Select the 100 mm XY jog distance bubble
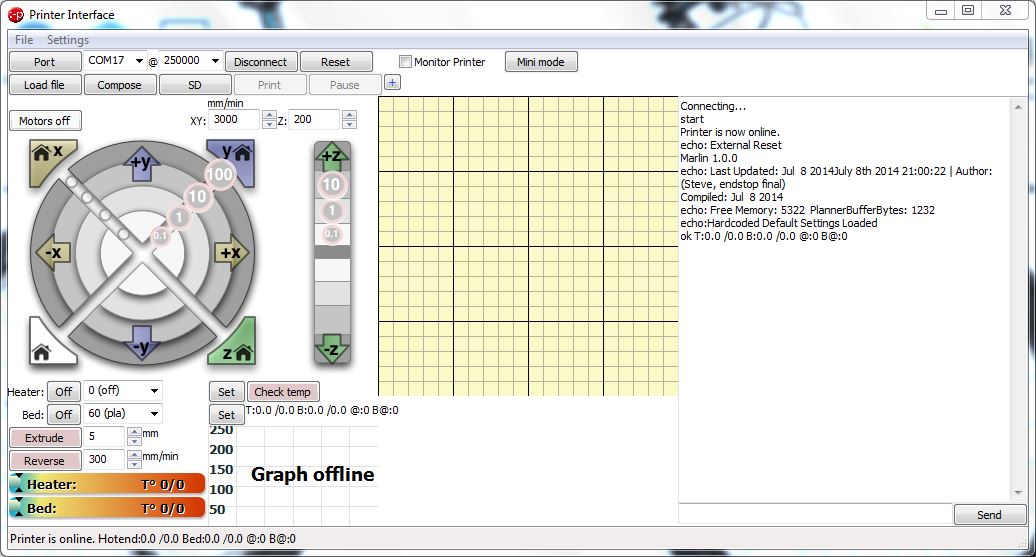The width and height of the screenshot is (1036, 557). tap(219, 174)
